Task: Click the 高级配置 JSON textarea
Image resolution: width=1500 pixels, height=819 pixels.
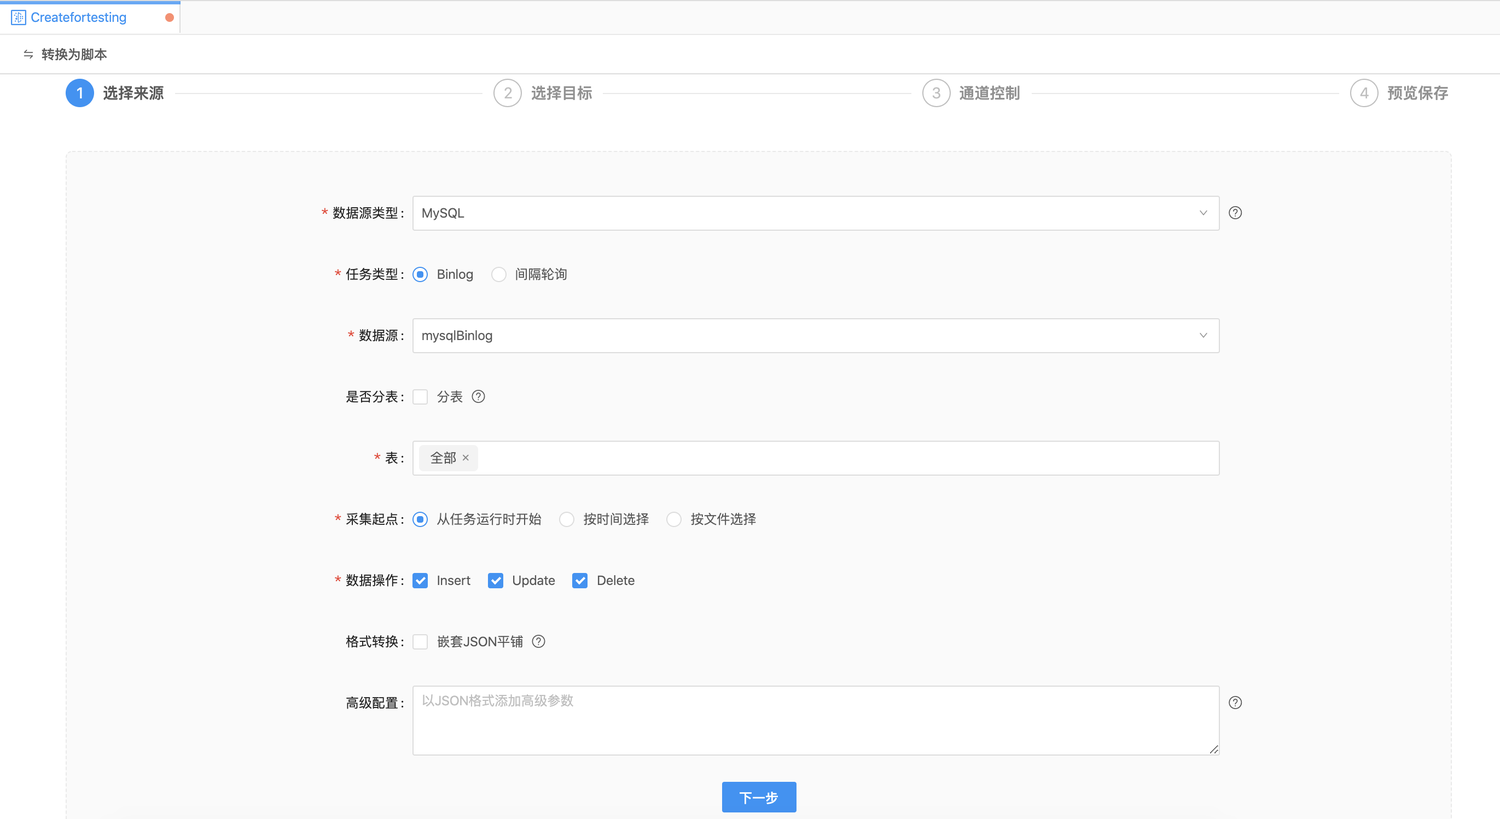Action: (x=816, y=720)
